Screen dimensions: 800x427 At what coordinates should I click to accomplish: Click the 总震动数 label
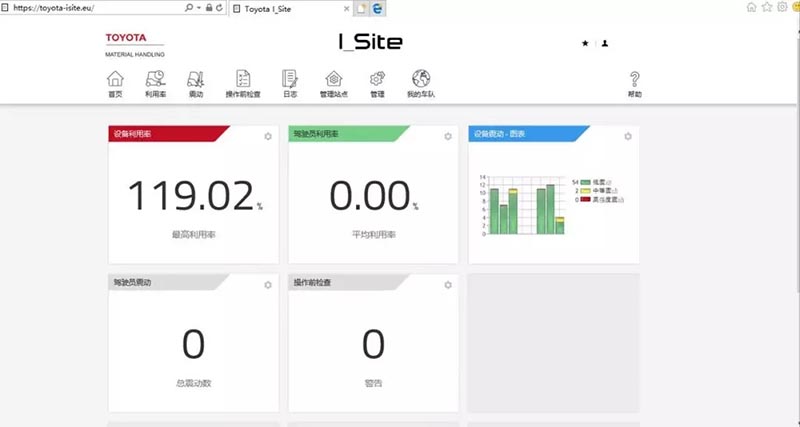pos(193,383)
